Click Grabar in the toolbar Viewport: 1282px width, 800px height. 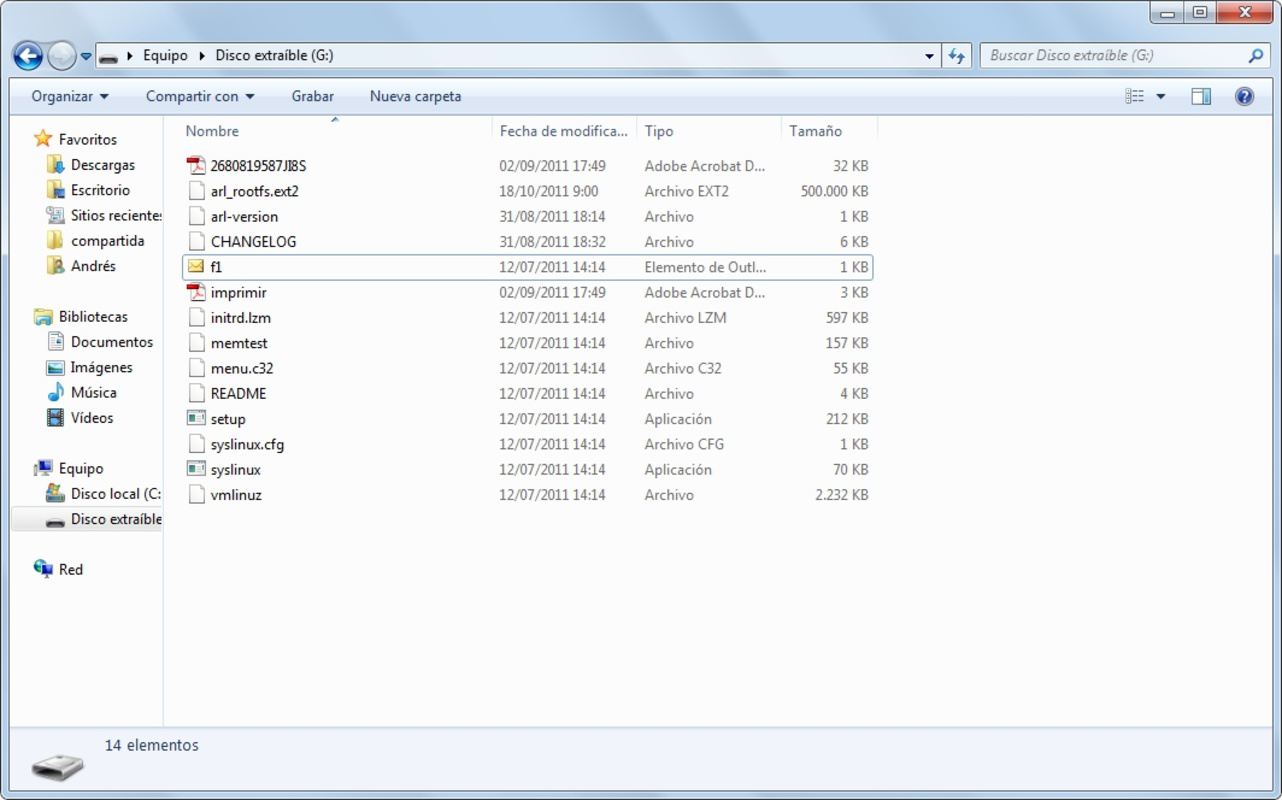pos(312,95)
